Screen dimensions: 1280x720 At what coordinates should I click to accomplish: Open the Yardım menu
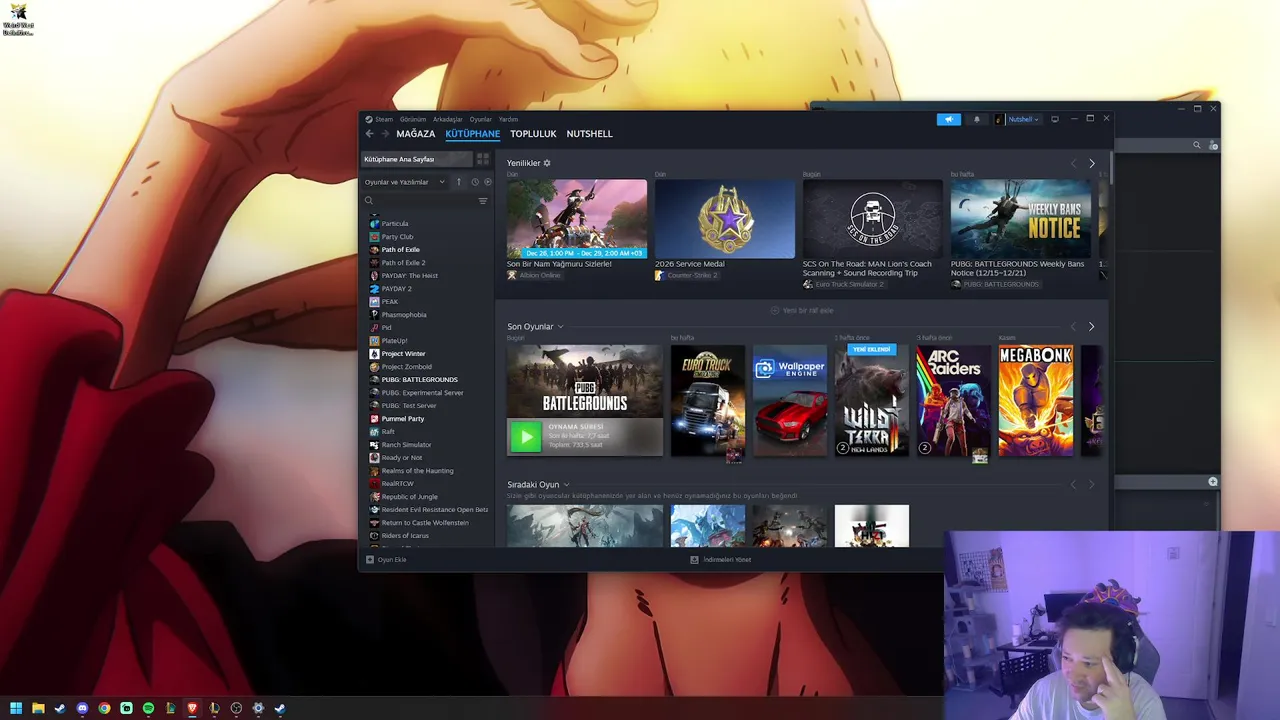pyautogui.click(x=508, y=119)
